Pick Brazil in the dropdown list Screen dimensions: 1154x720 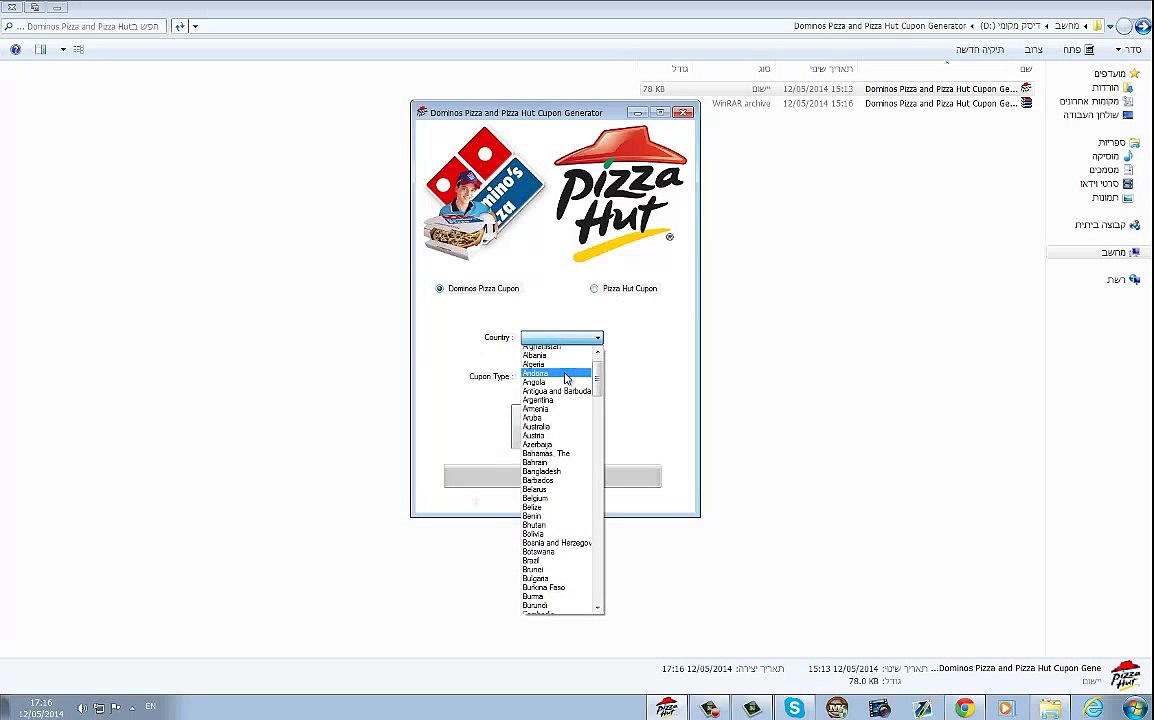point(556,560)
